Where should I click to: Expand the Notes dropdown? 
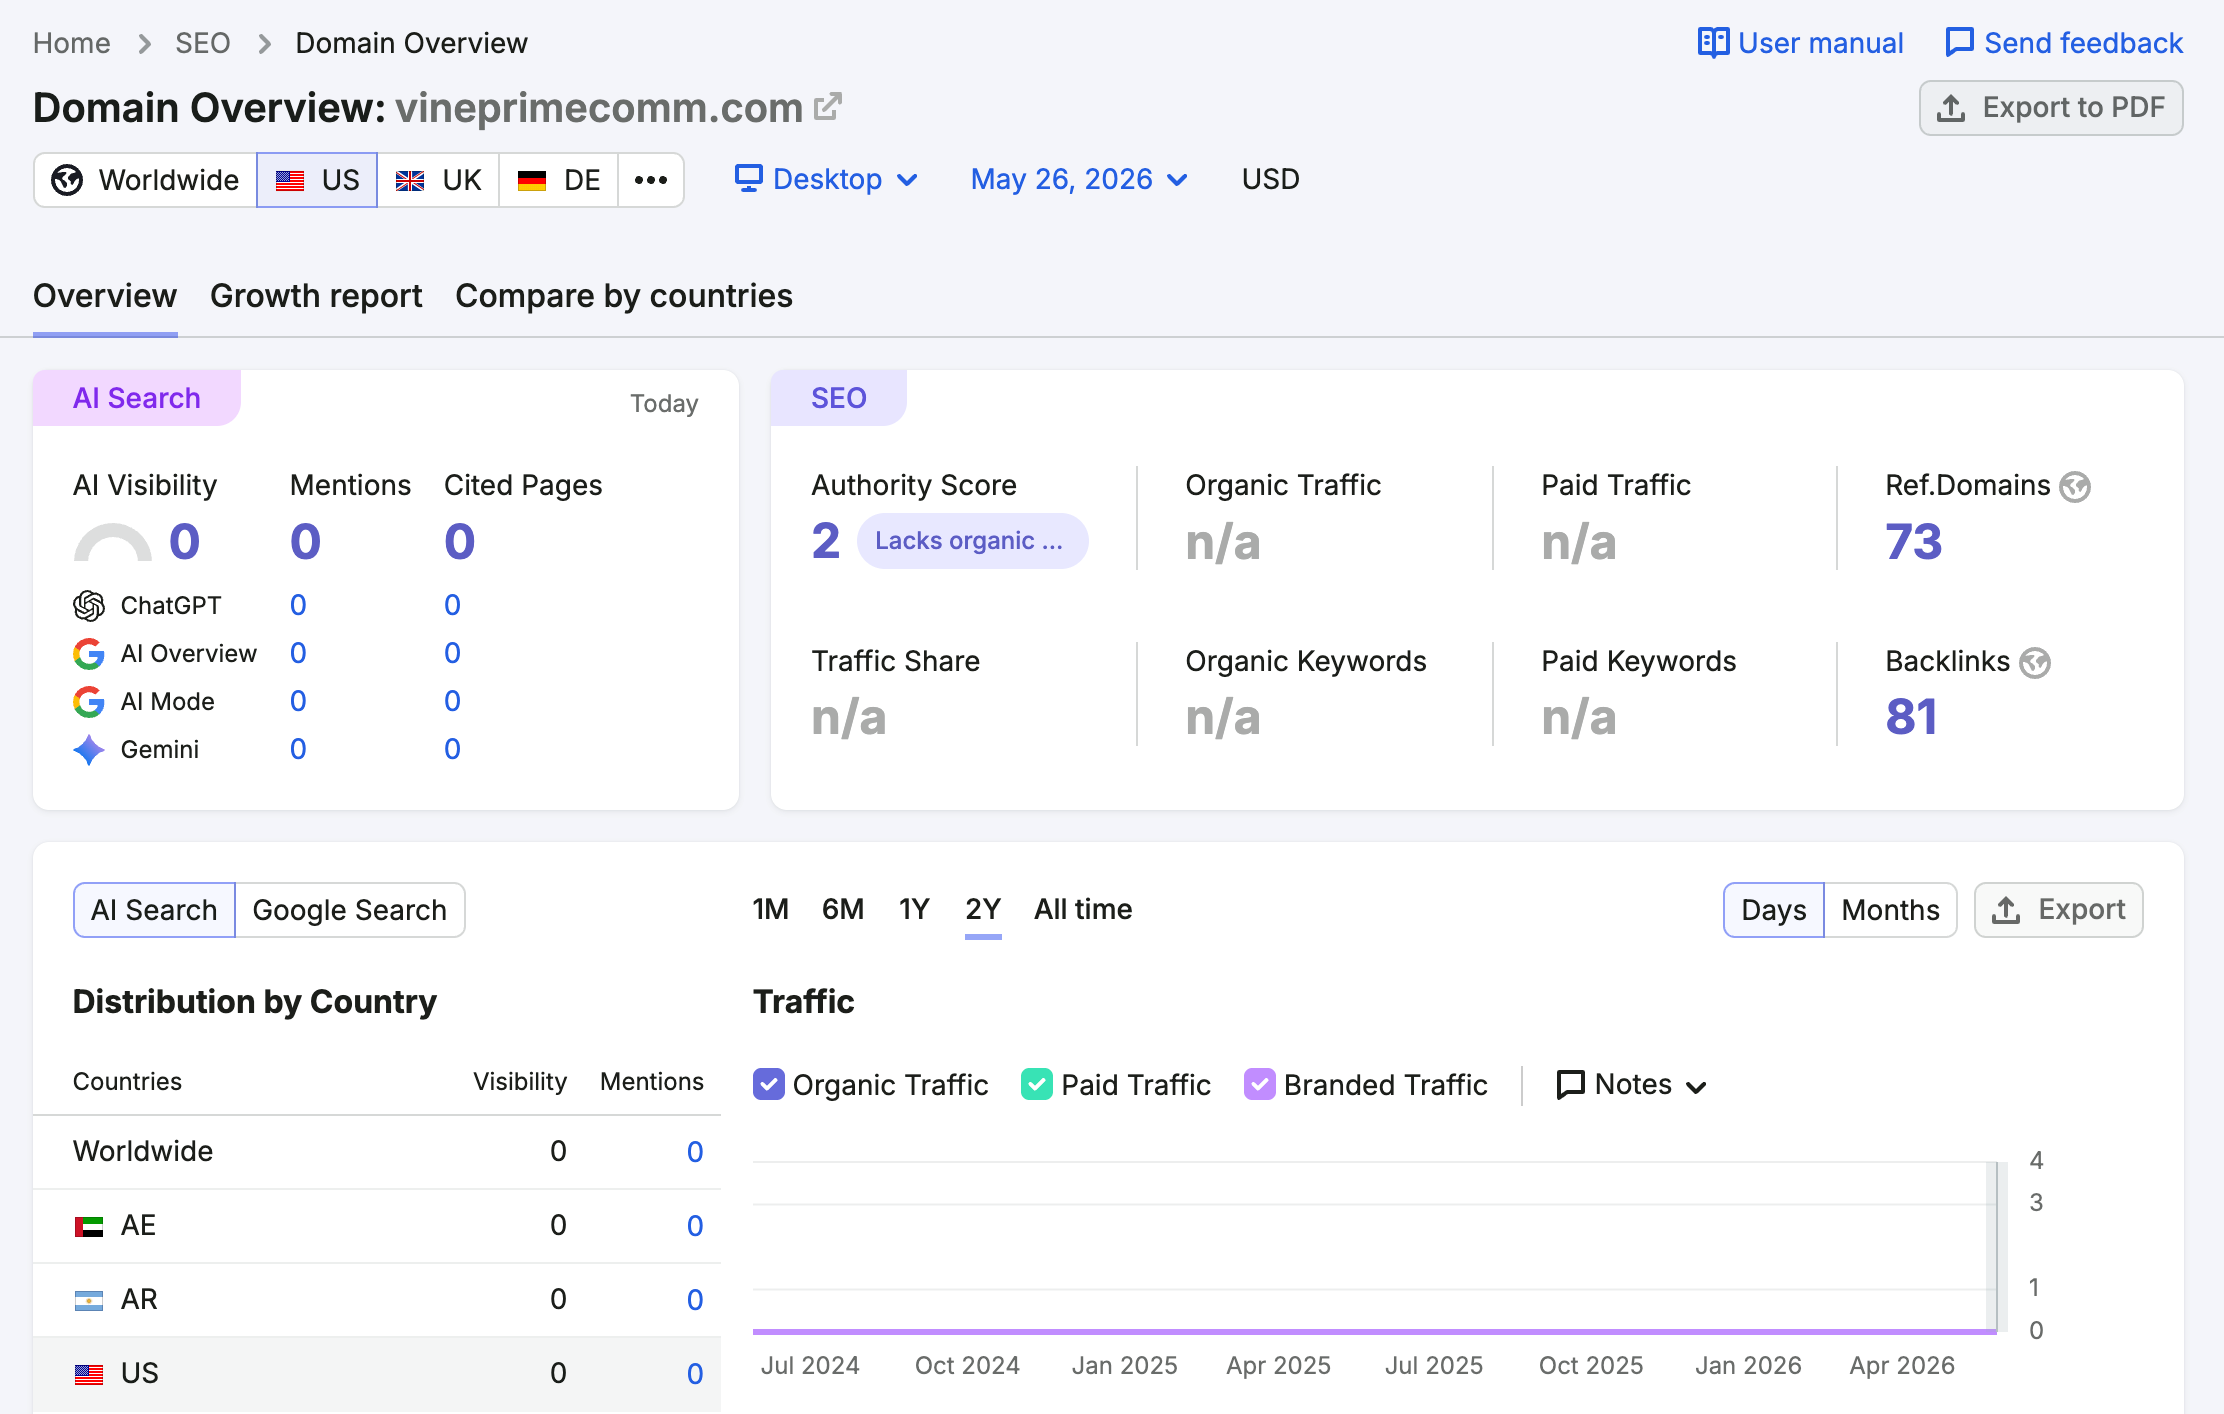[x=1632, y=1085]
